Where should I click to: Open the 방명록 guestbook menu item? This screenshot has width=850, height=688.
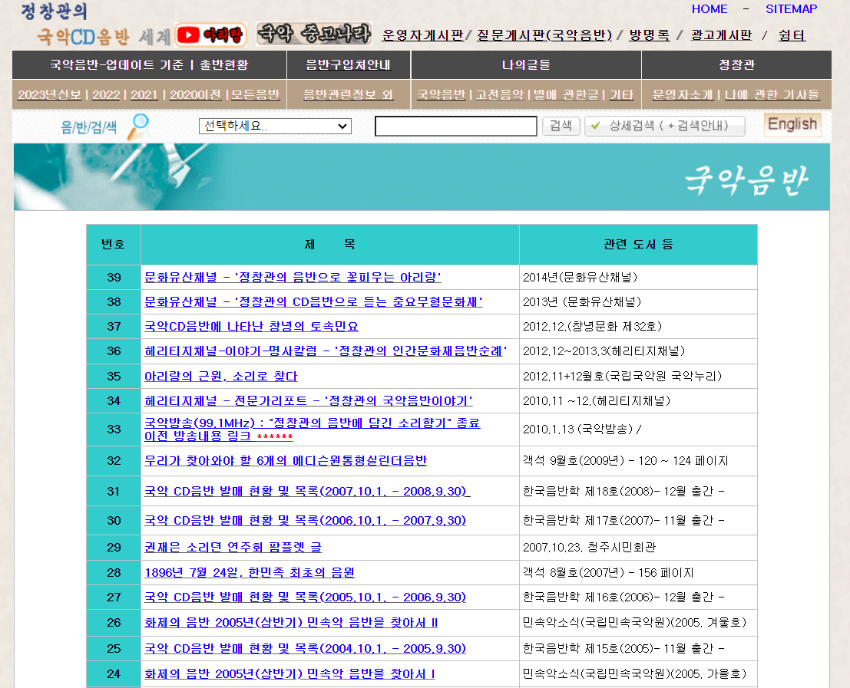click(649, 36)
